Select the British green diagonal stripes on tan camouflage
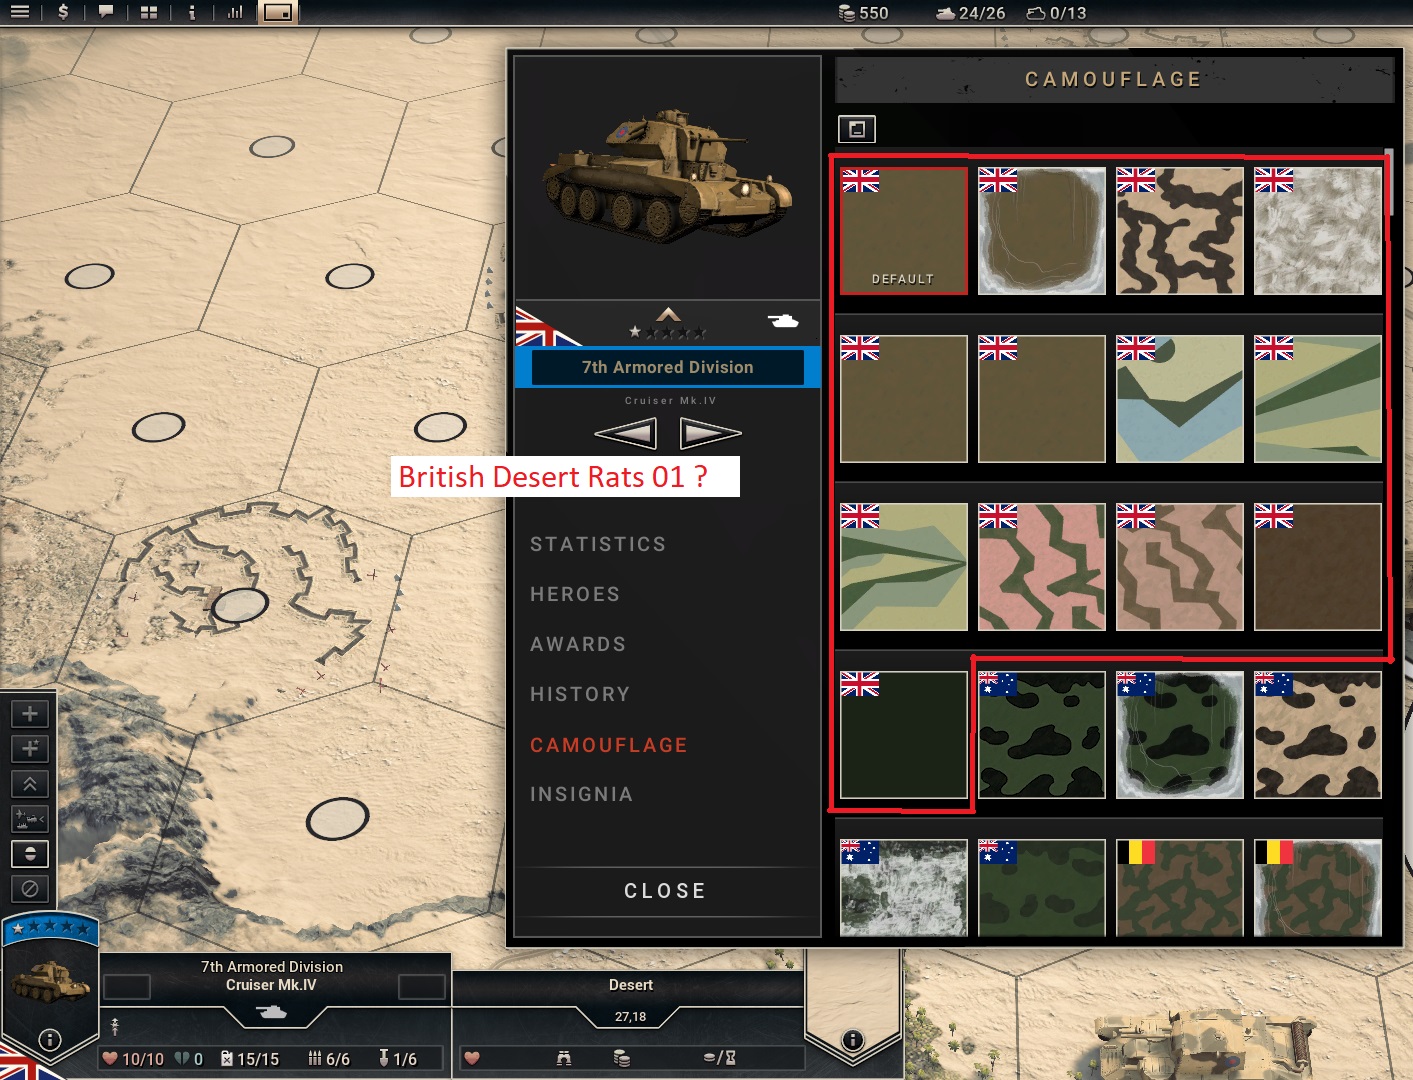Image resolution: width=1413 pixels, height=1080 pixels. pos(1318,399)
